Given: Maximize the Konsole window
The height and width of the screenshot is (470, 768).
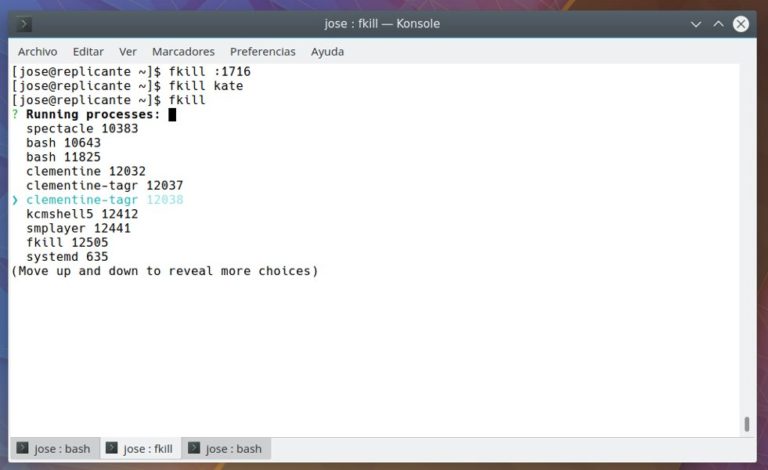Looking at the screenshot, I should [x=718, y=24].
